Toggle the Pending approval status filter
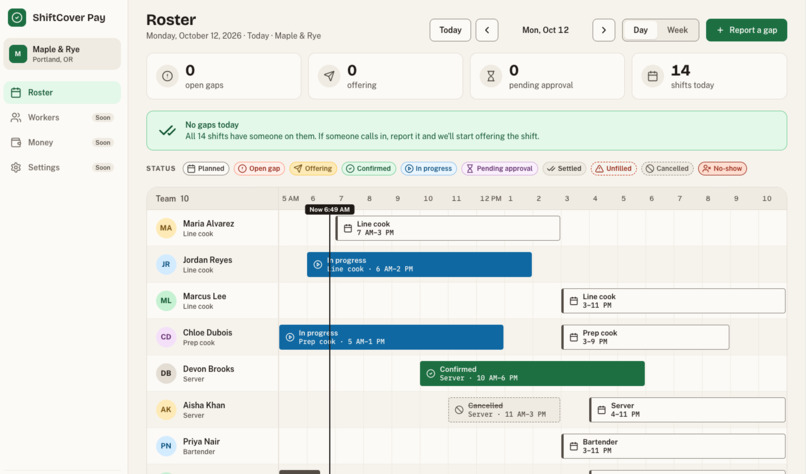 (500, 169)
